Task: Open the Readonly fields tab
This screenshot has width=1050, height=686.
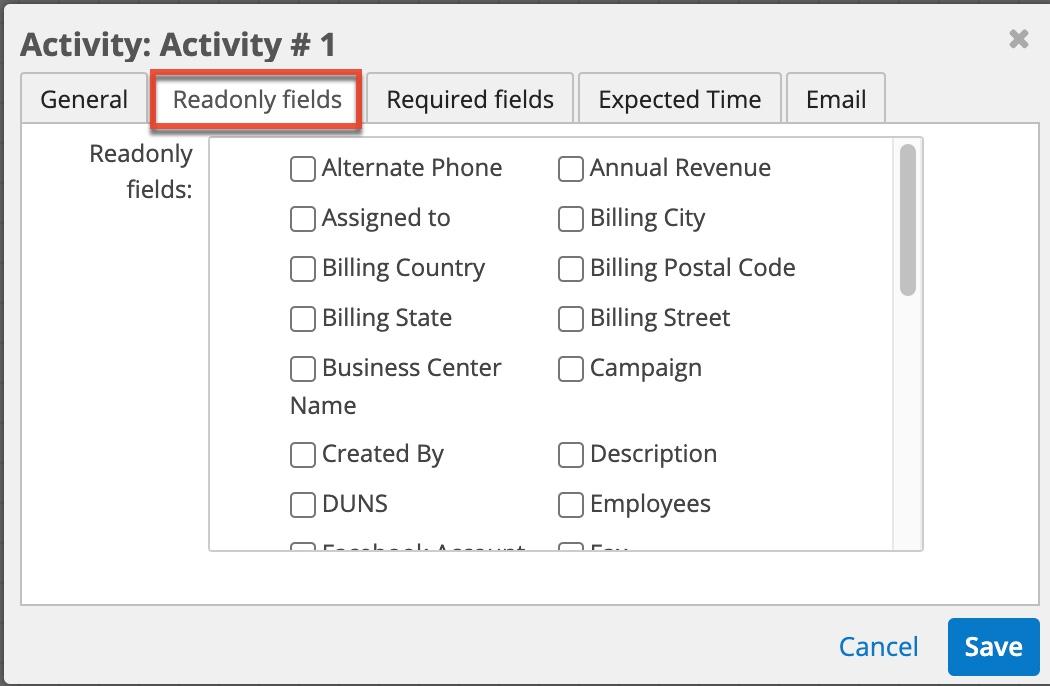Action: (x=257, y=100)
